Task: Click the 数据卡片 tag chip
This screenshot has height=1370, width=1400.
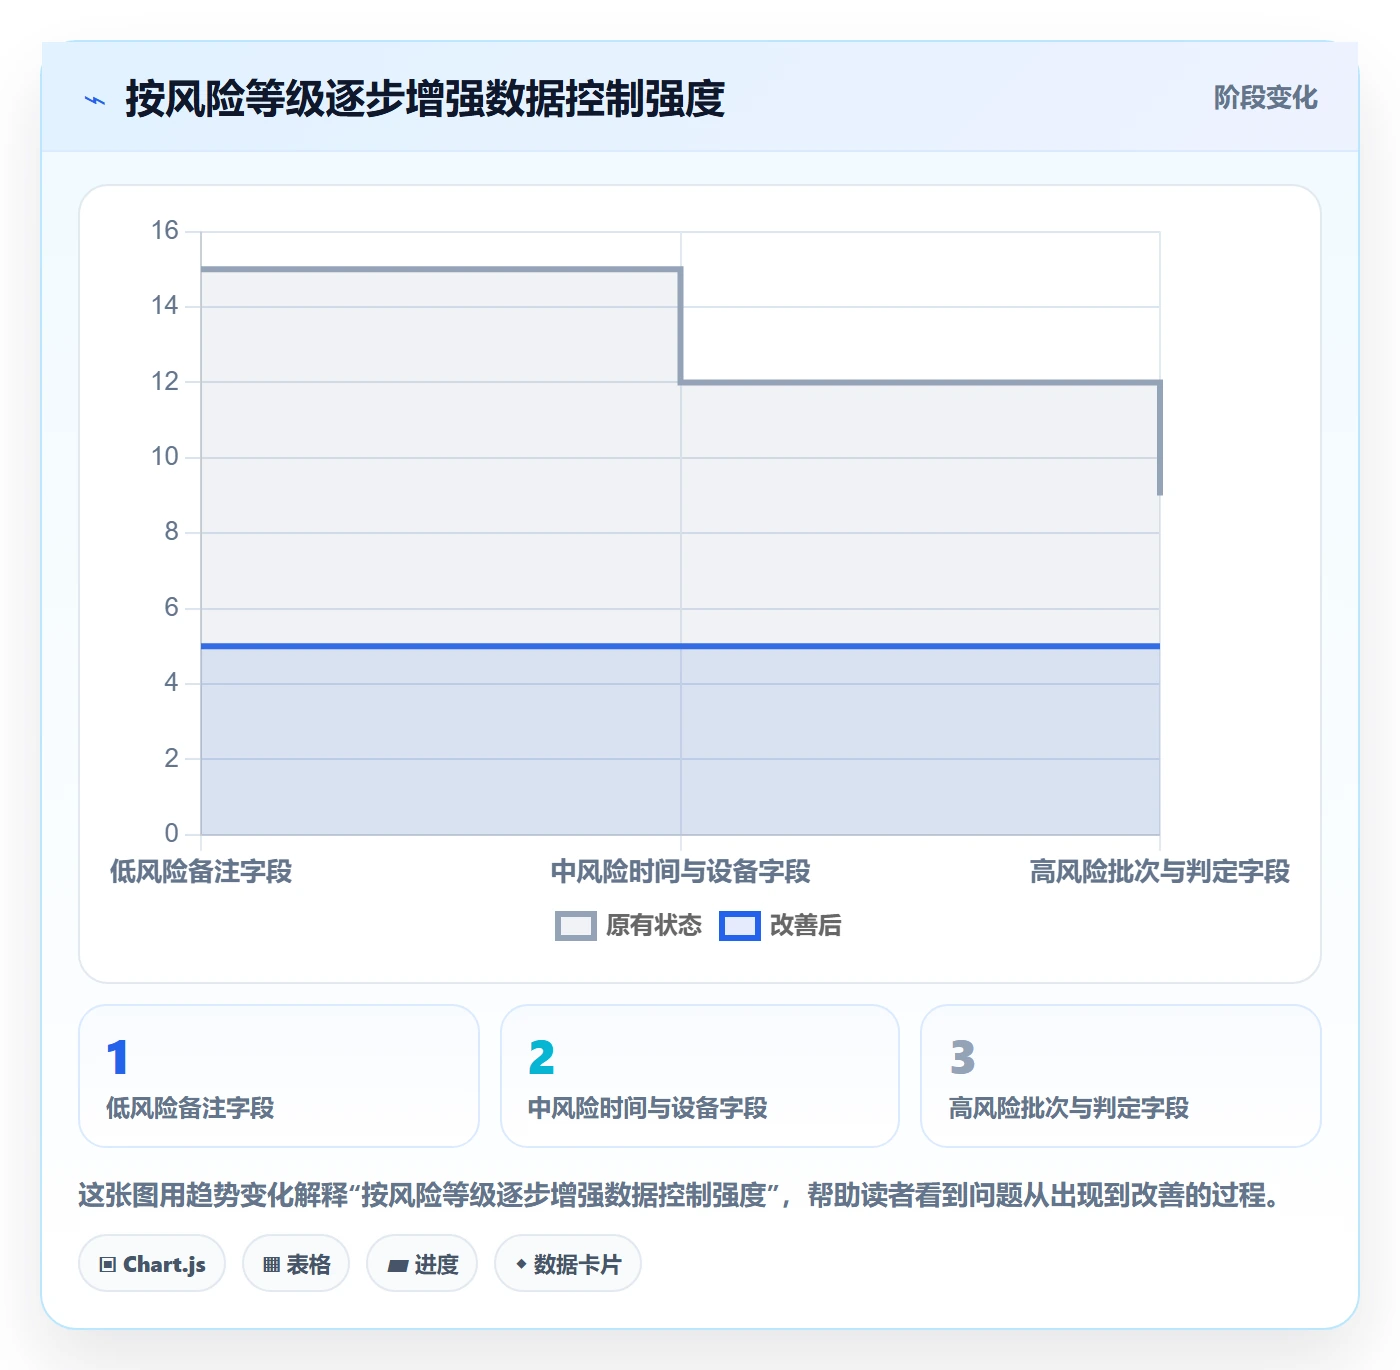Action: [x=568, y=1264]
